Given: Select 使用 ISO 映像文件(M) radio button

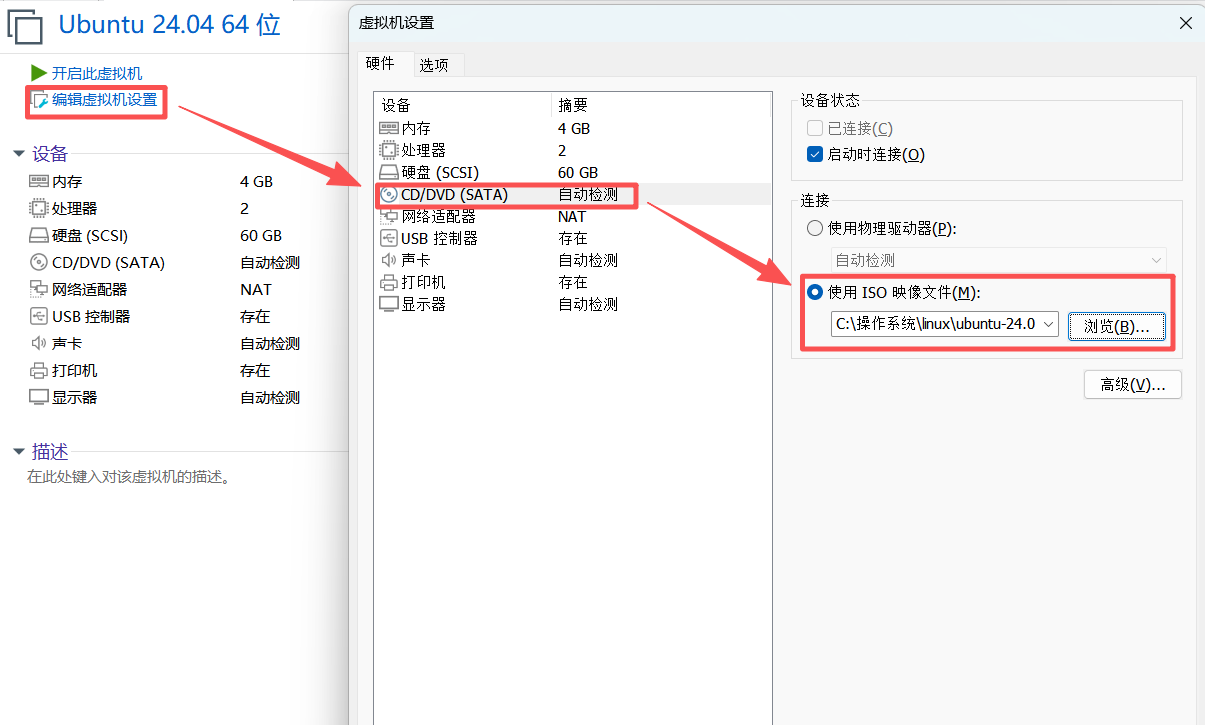Looking at the screenshot, I should pyautogui.click(x=815, y=292).
